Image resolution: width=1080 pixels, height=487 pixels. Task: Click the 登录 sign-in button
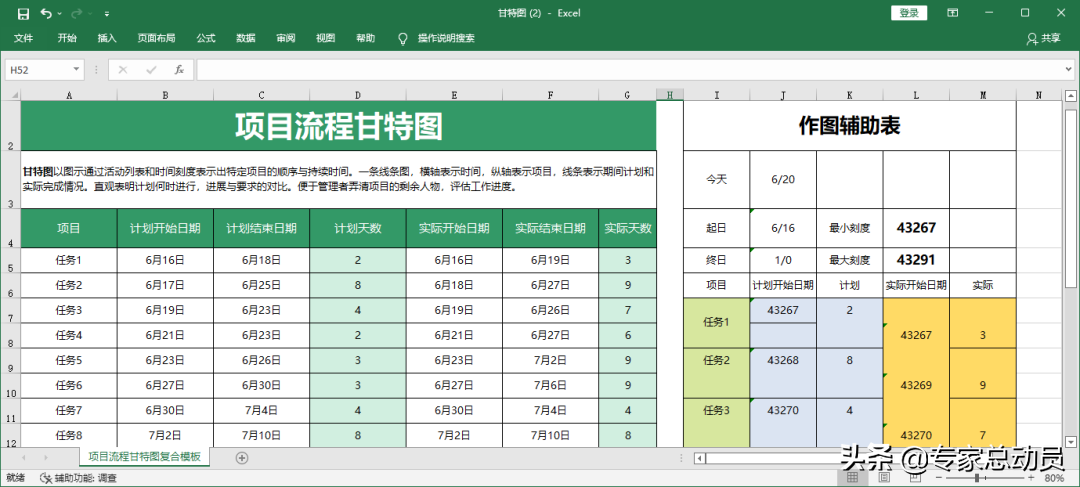pyautogui.click(x=909, y=13)
